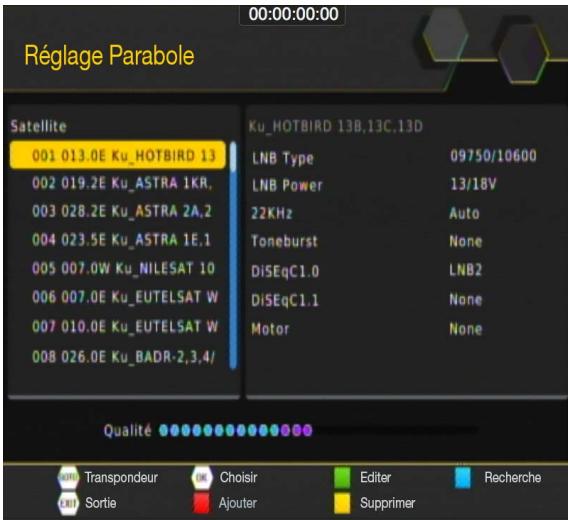Select satellite 003 028.2E Ku_ASTRA 2A
This screenshot has height=520, width=568.
point(122,211)
